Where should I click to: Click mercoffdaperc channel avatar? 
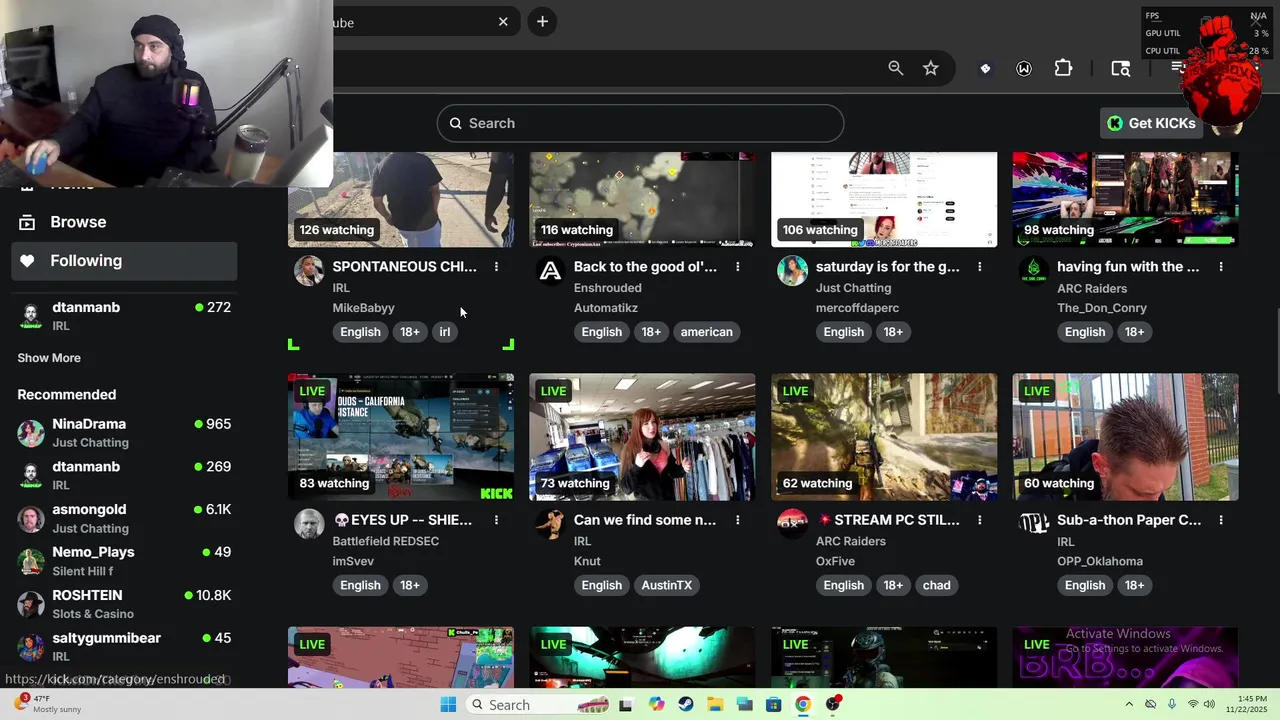(793, 271)
